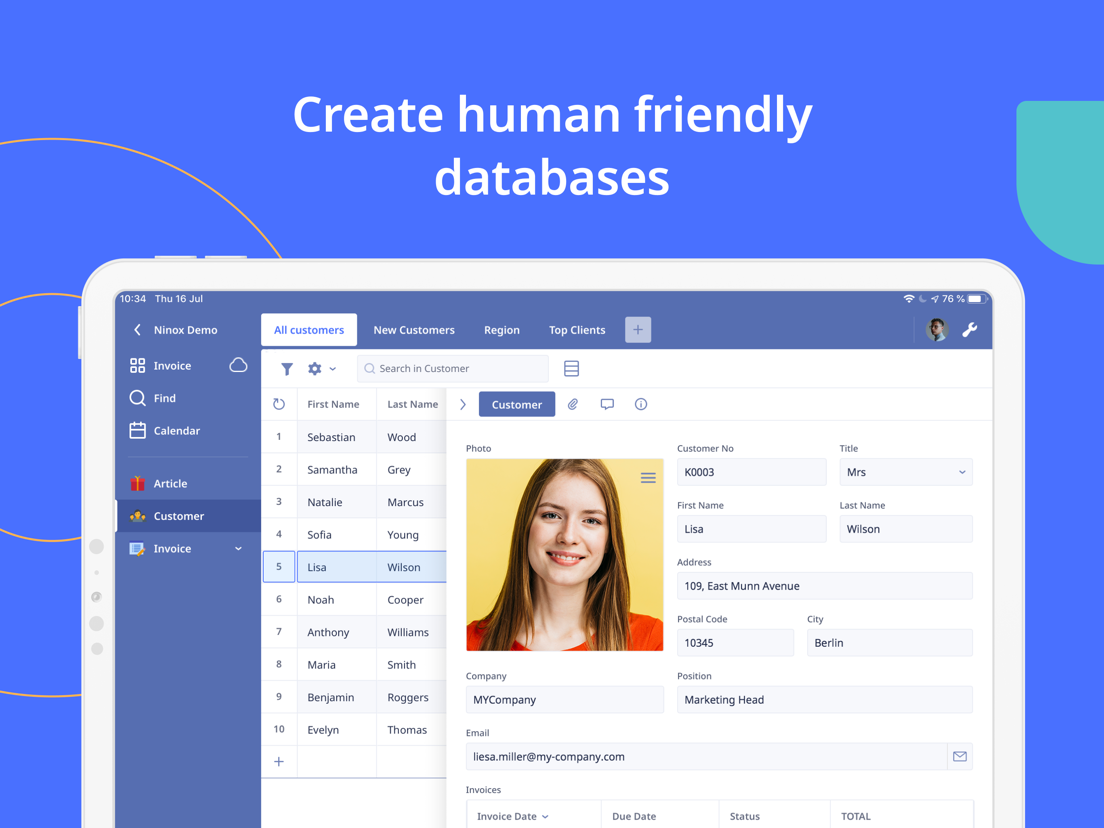
Task: Select the Samantha cell
Action: [337, 470]
